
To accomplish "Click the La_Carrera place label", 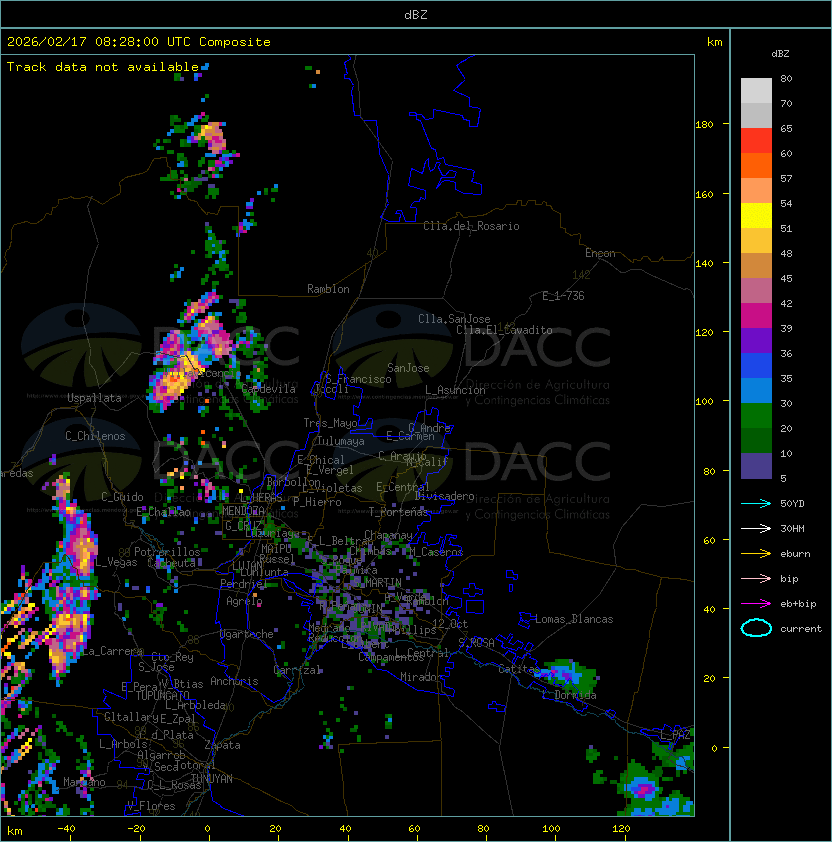I will [x=113, y=651].
